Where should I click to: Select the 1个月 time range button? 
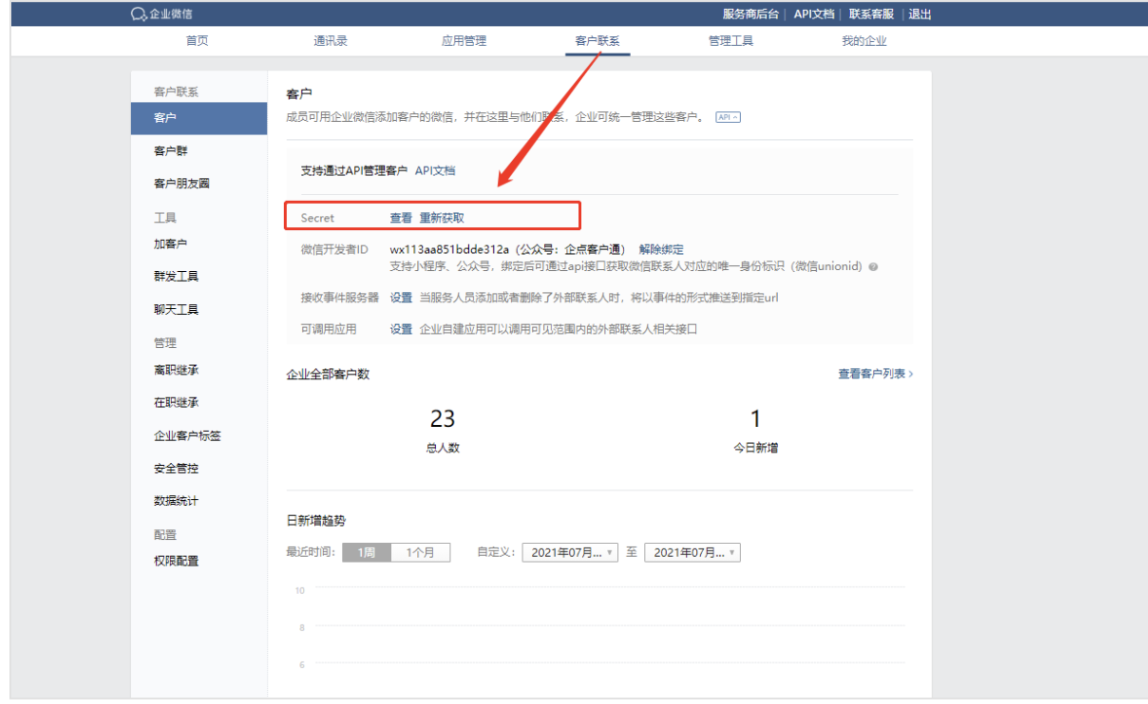click(x=420, y=553)
